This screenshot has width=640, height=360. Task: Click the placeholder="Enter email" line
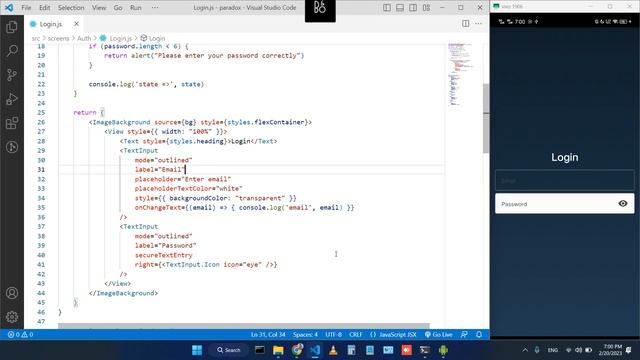pos(183,179)
